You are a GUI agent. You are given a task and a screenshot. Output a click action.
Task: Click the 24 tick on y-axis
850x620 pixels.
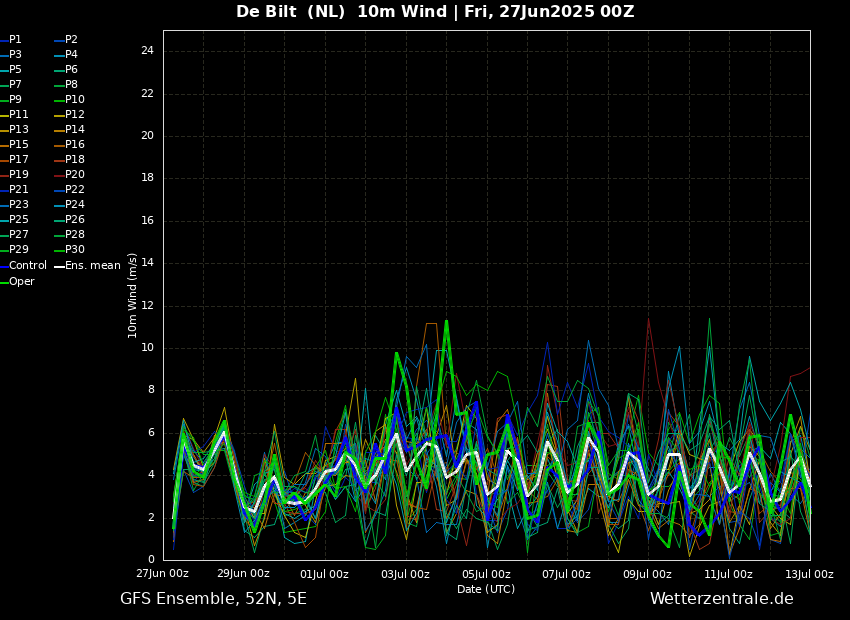tap(147, 51)
